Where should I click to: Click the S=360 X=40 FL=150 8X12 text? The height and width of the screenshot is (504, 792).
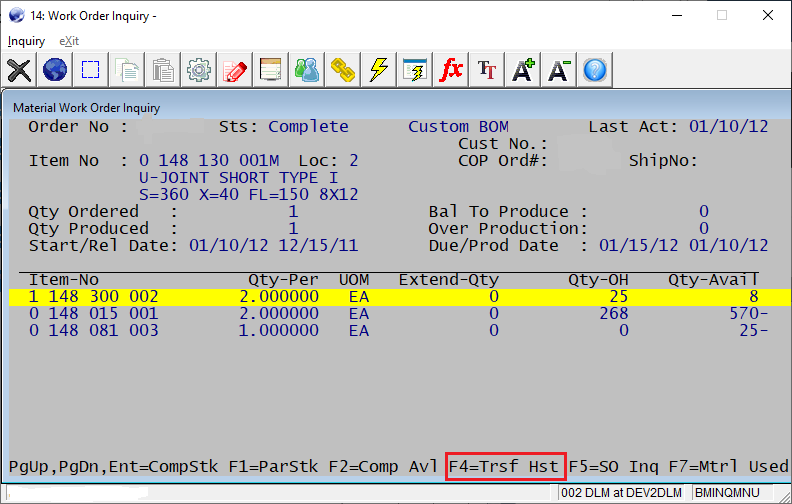249,194
